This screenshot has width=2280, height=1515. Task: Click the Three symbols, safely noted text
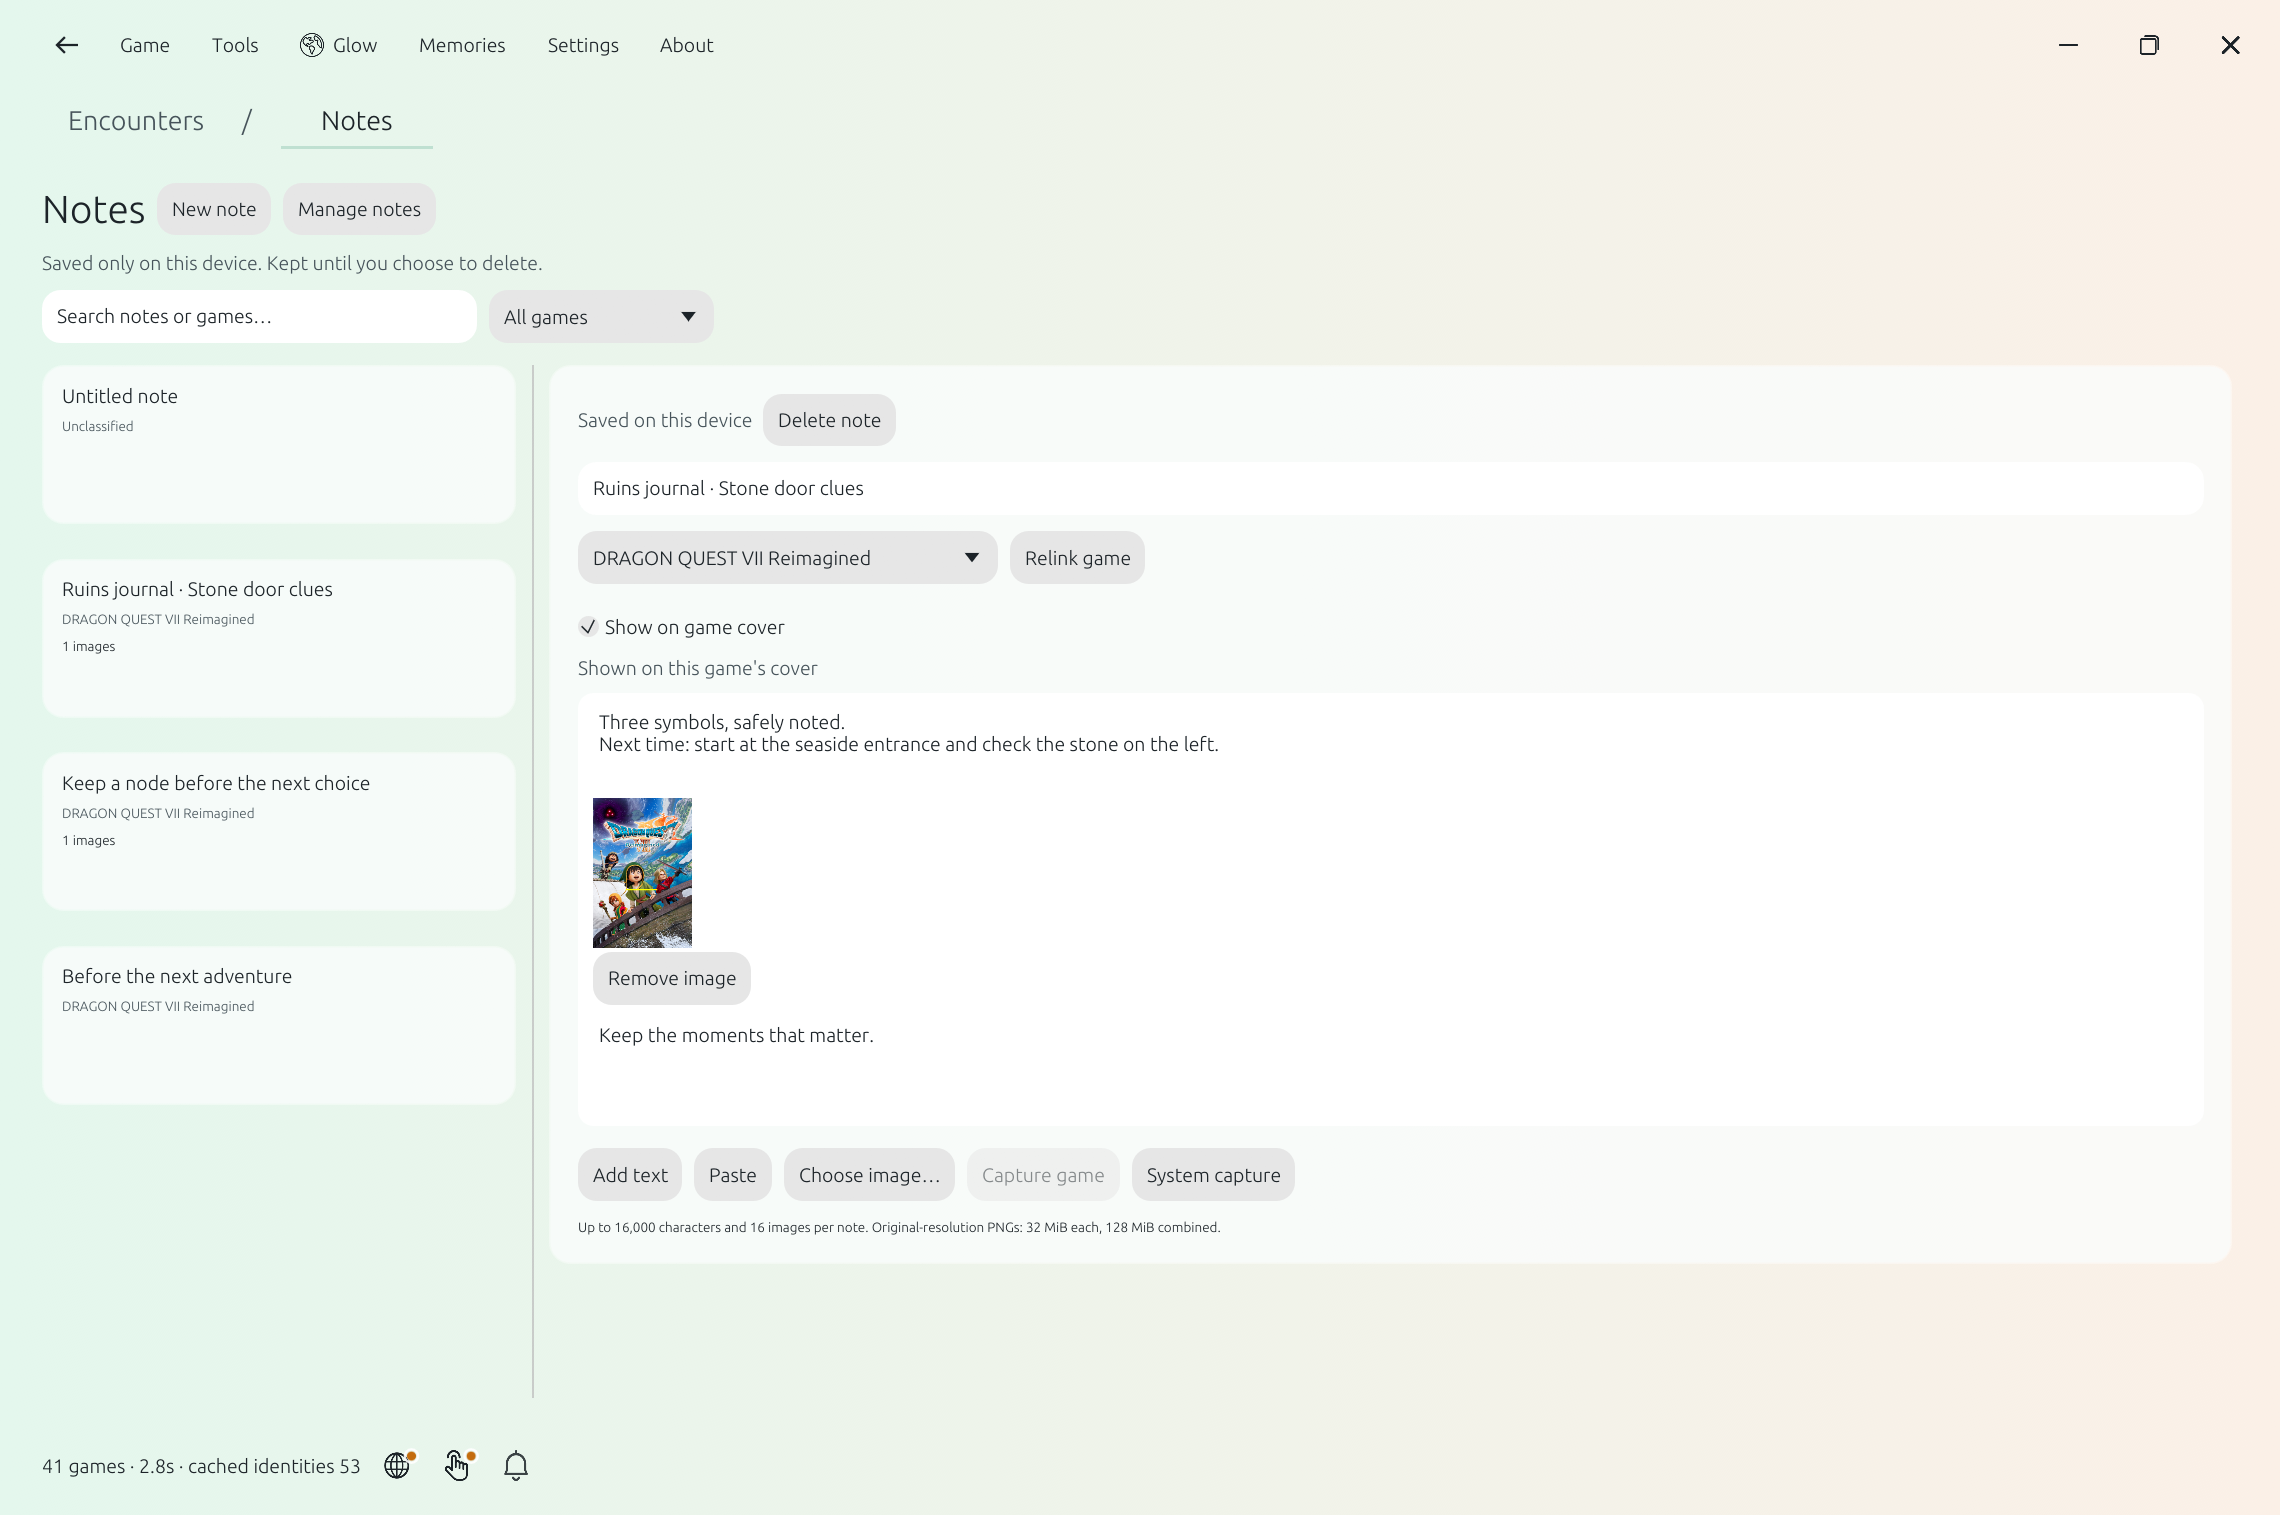tap(722, 722)
